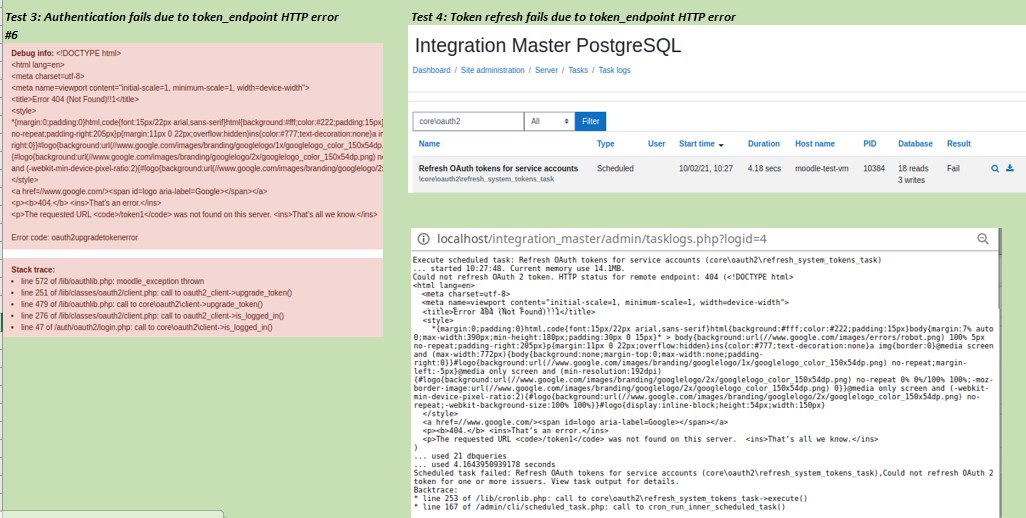The image size is (1026, 518).
Task: Open the Site administration breadcrumb link
Action: click(492, 70)
